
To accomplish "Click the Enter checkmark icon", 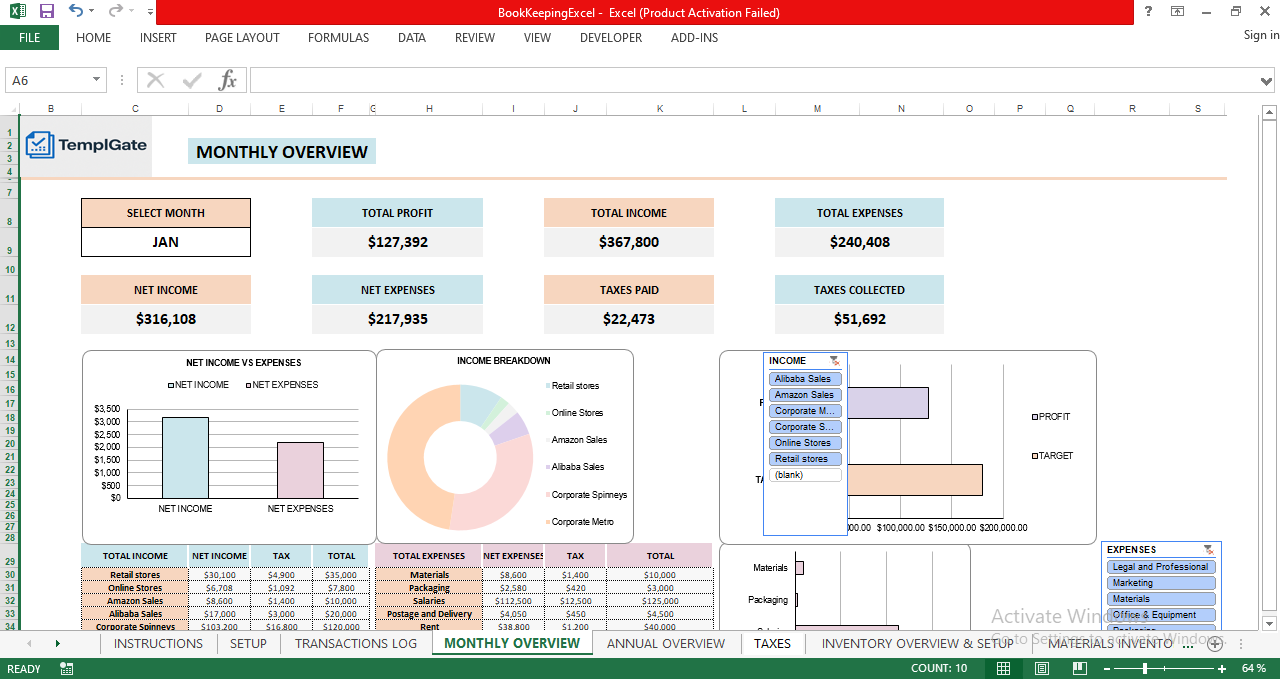I will coord(192,80).
